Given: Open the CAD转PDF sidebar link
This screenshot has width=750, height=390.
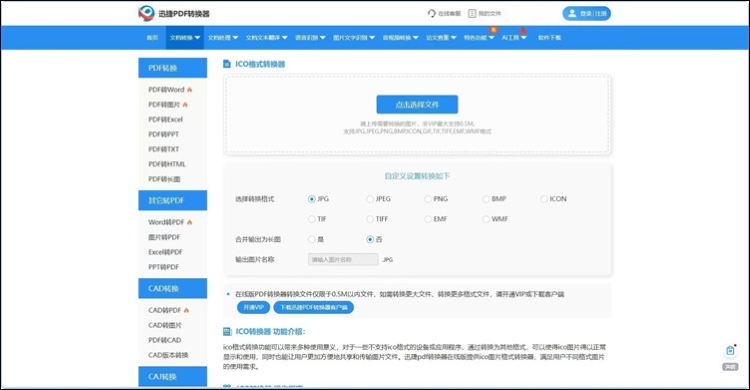Looking at the screenshot, I should point(165,310).
